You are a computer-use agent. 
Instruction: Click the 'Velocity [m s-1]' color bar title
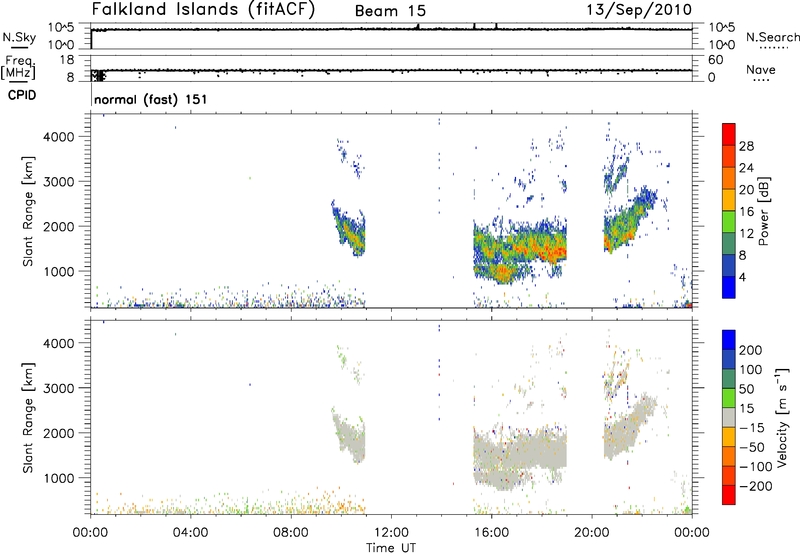(782, 417)
